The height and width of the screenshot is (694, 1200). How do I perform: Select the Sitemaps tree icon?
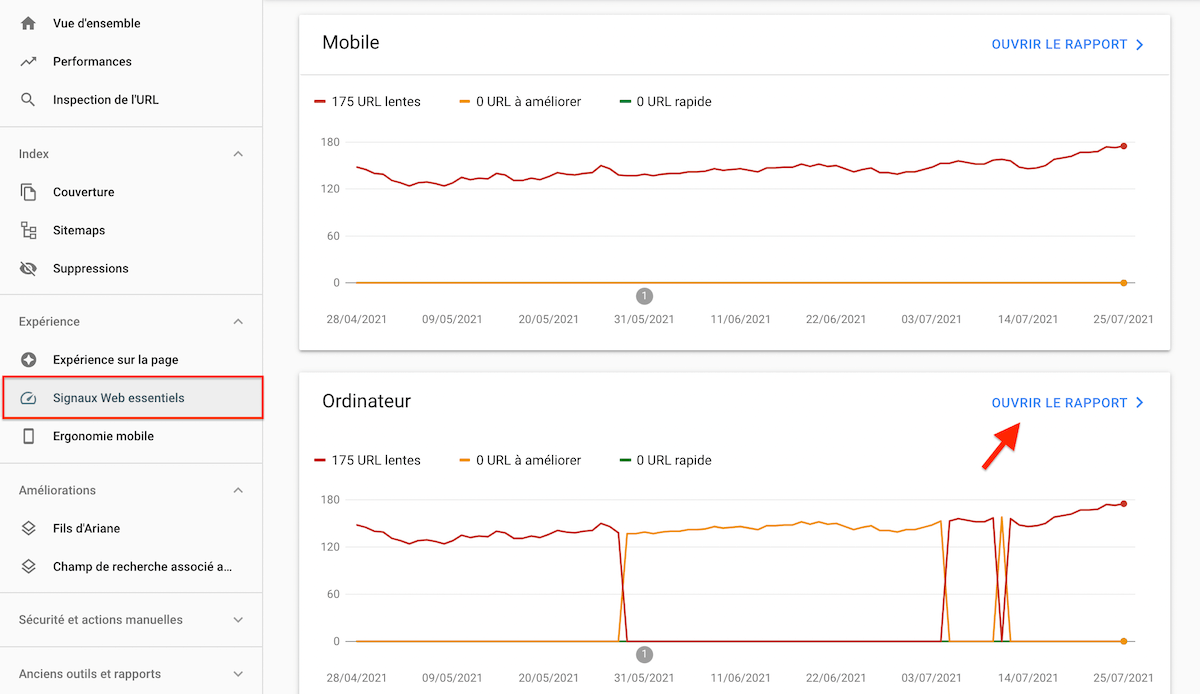27,230
